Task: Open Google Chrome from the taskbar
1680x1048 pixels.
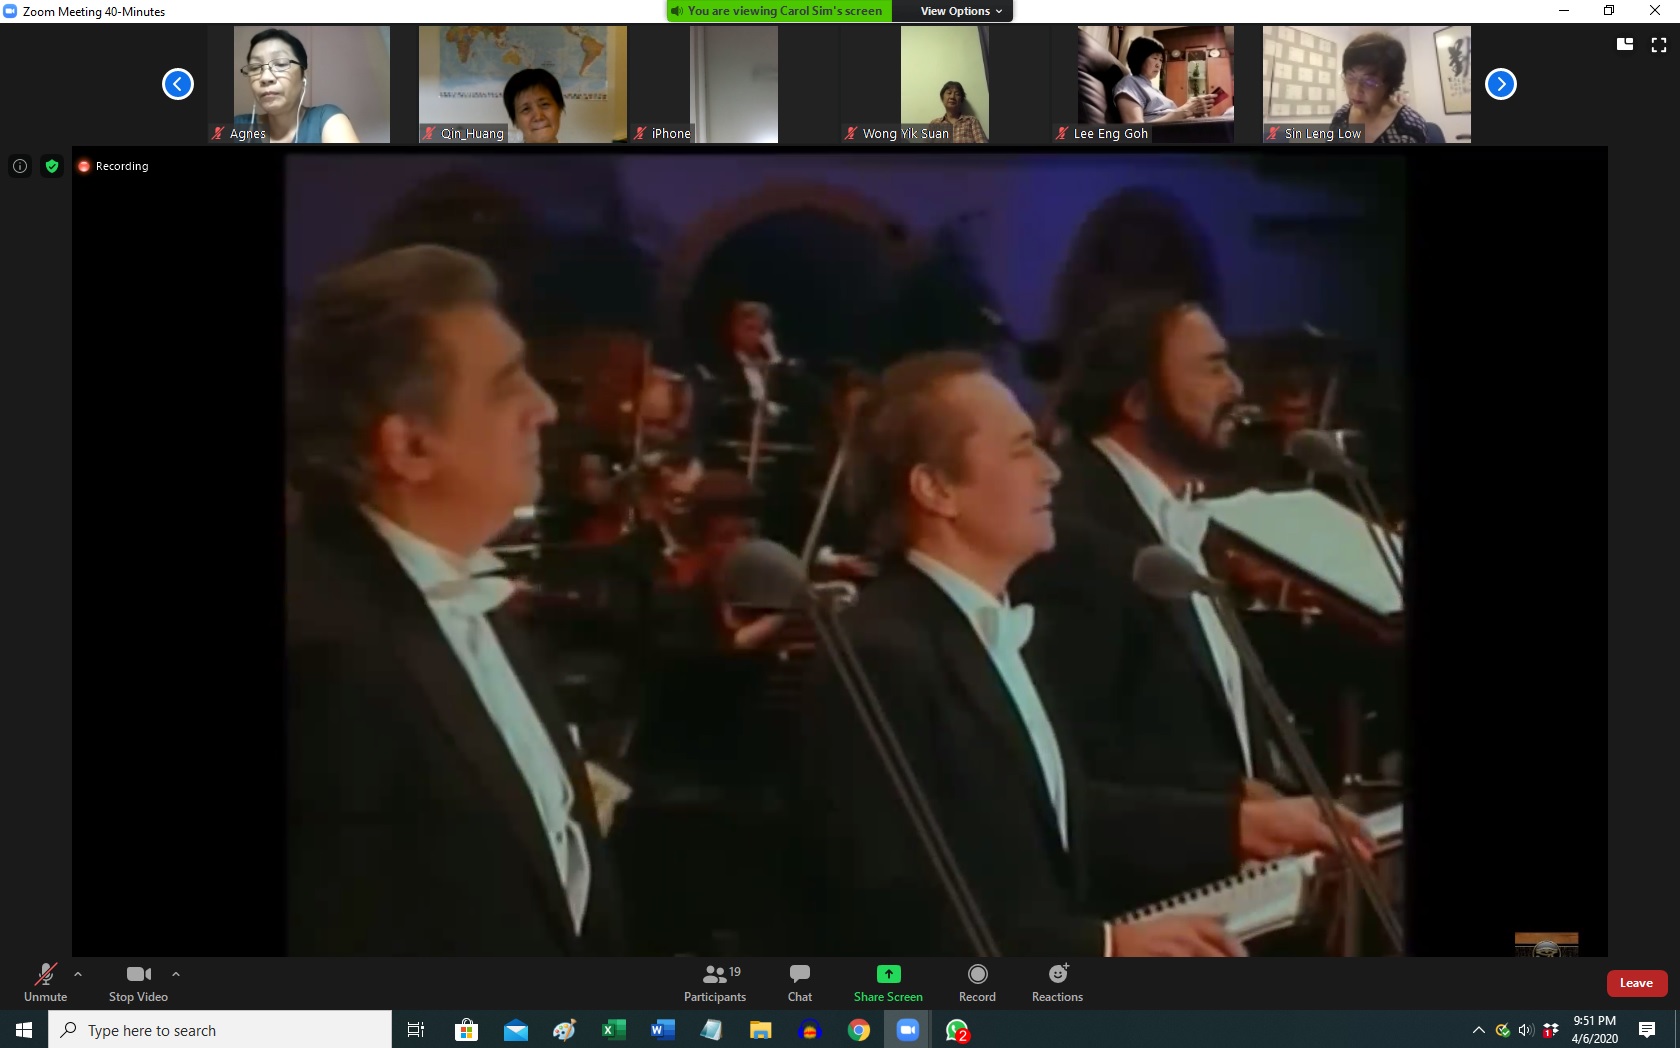Action: [859, 1030]
